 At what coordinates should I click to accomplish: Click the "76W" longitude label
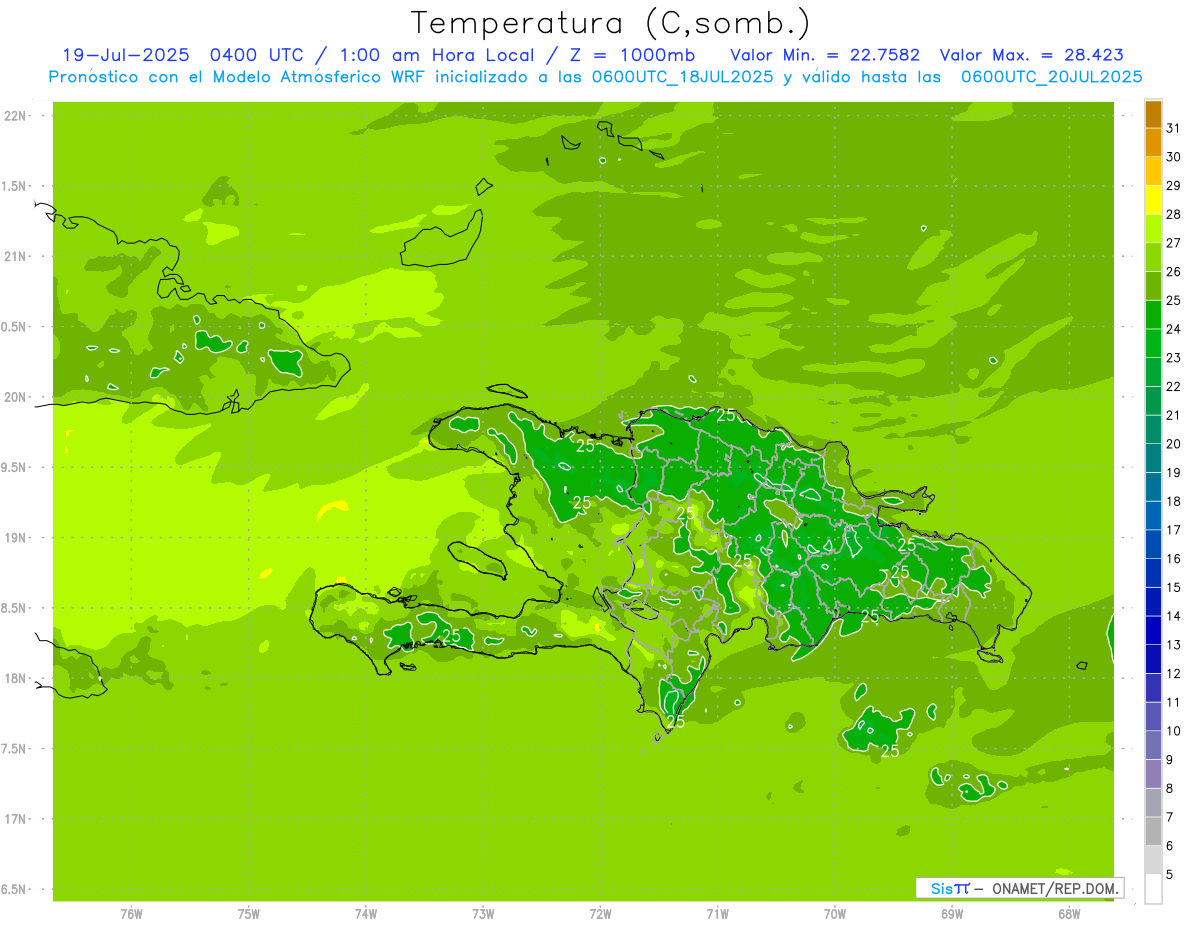coord(131,913)
